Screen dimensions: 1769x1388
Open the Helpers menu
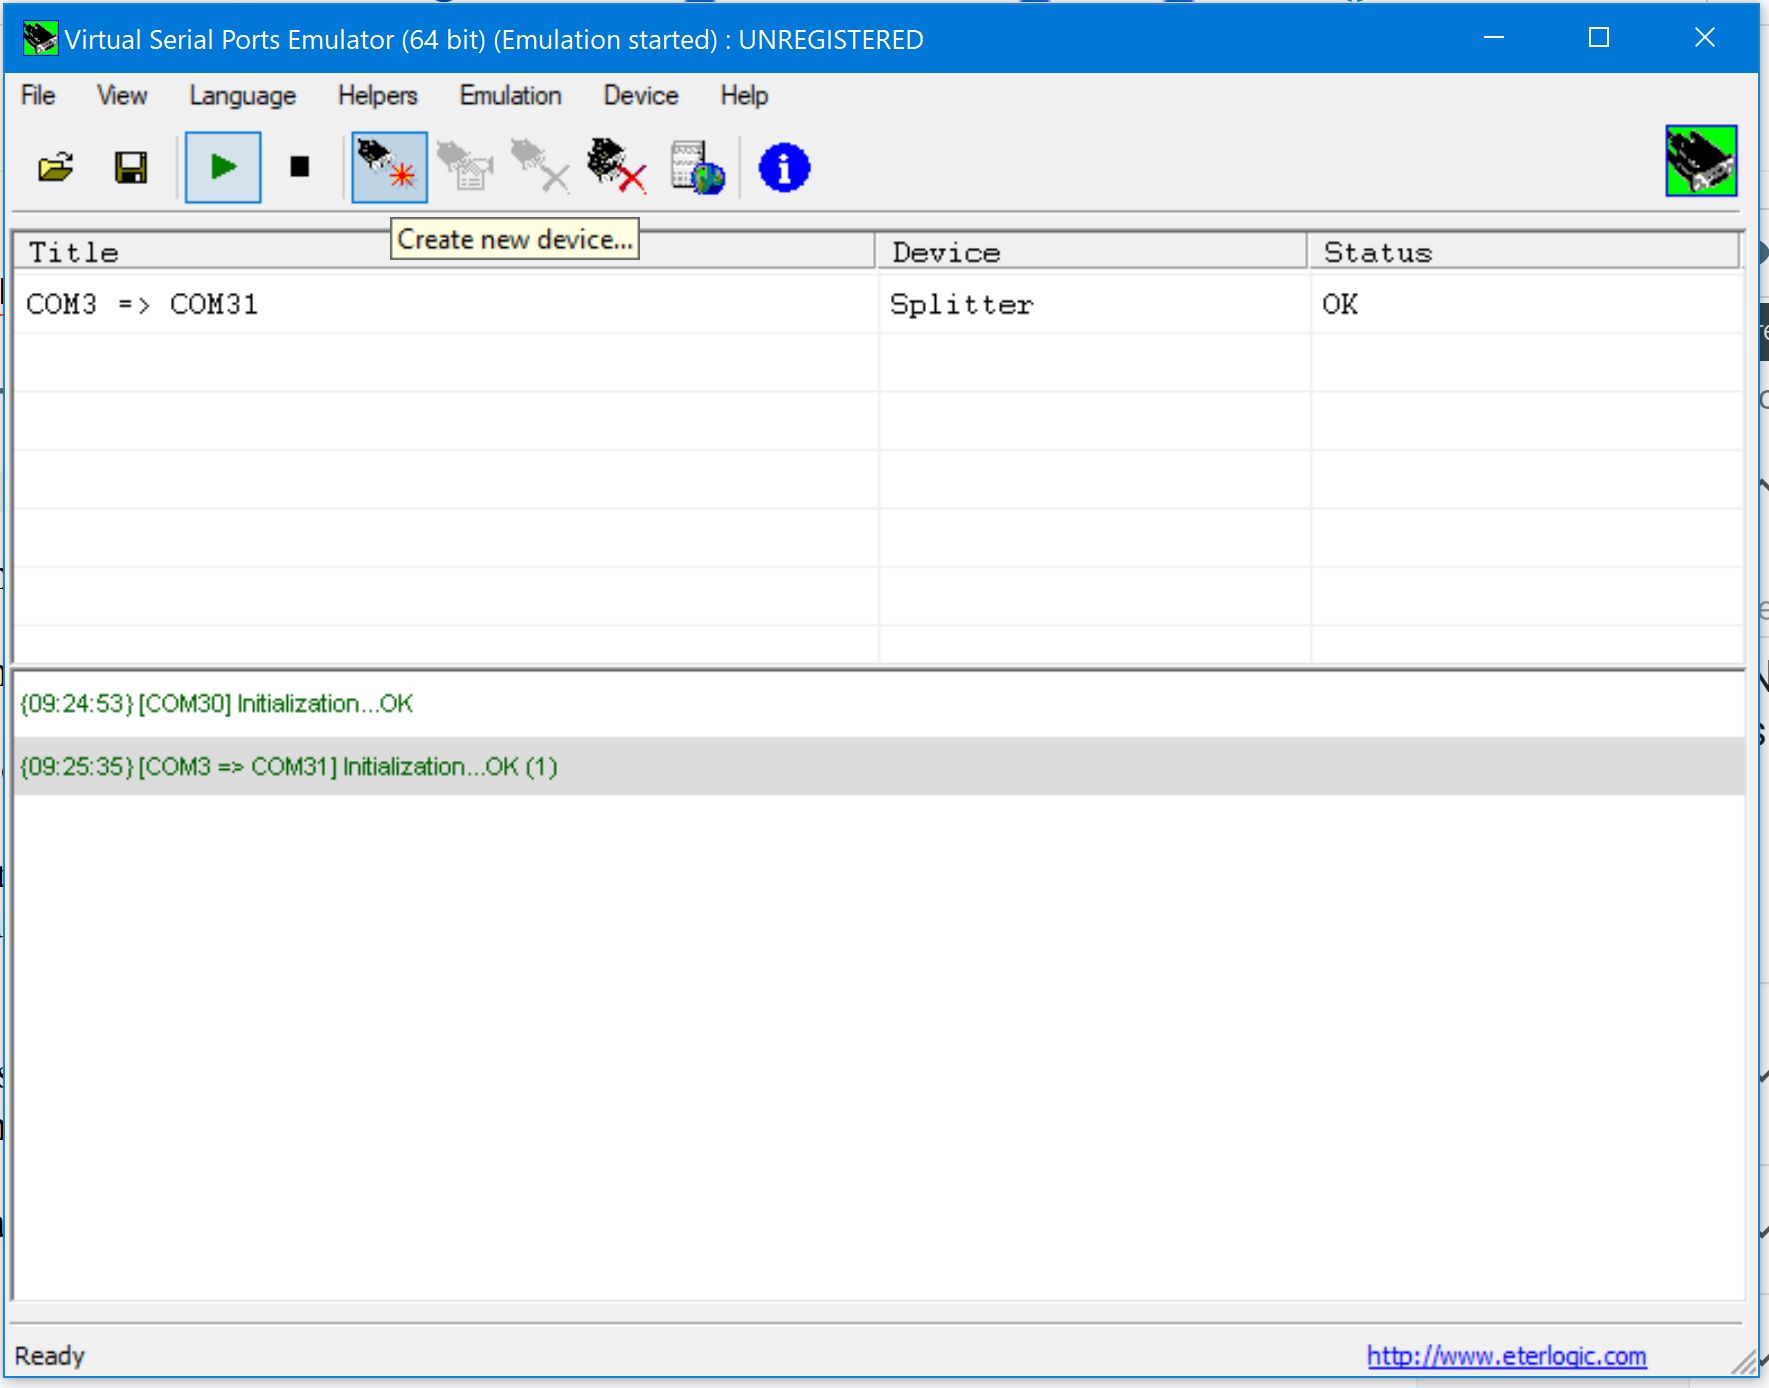point(376,95)
